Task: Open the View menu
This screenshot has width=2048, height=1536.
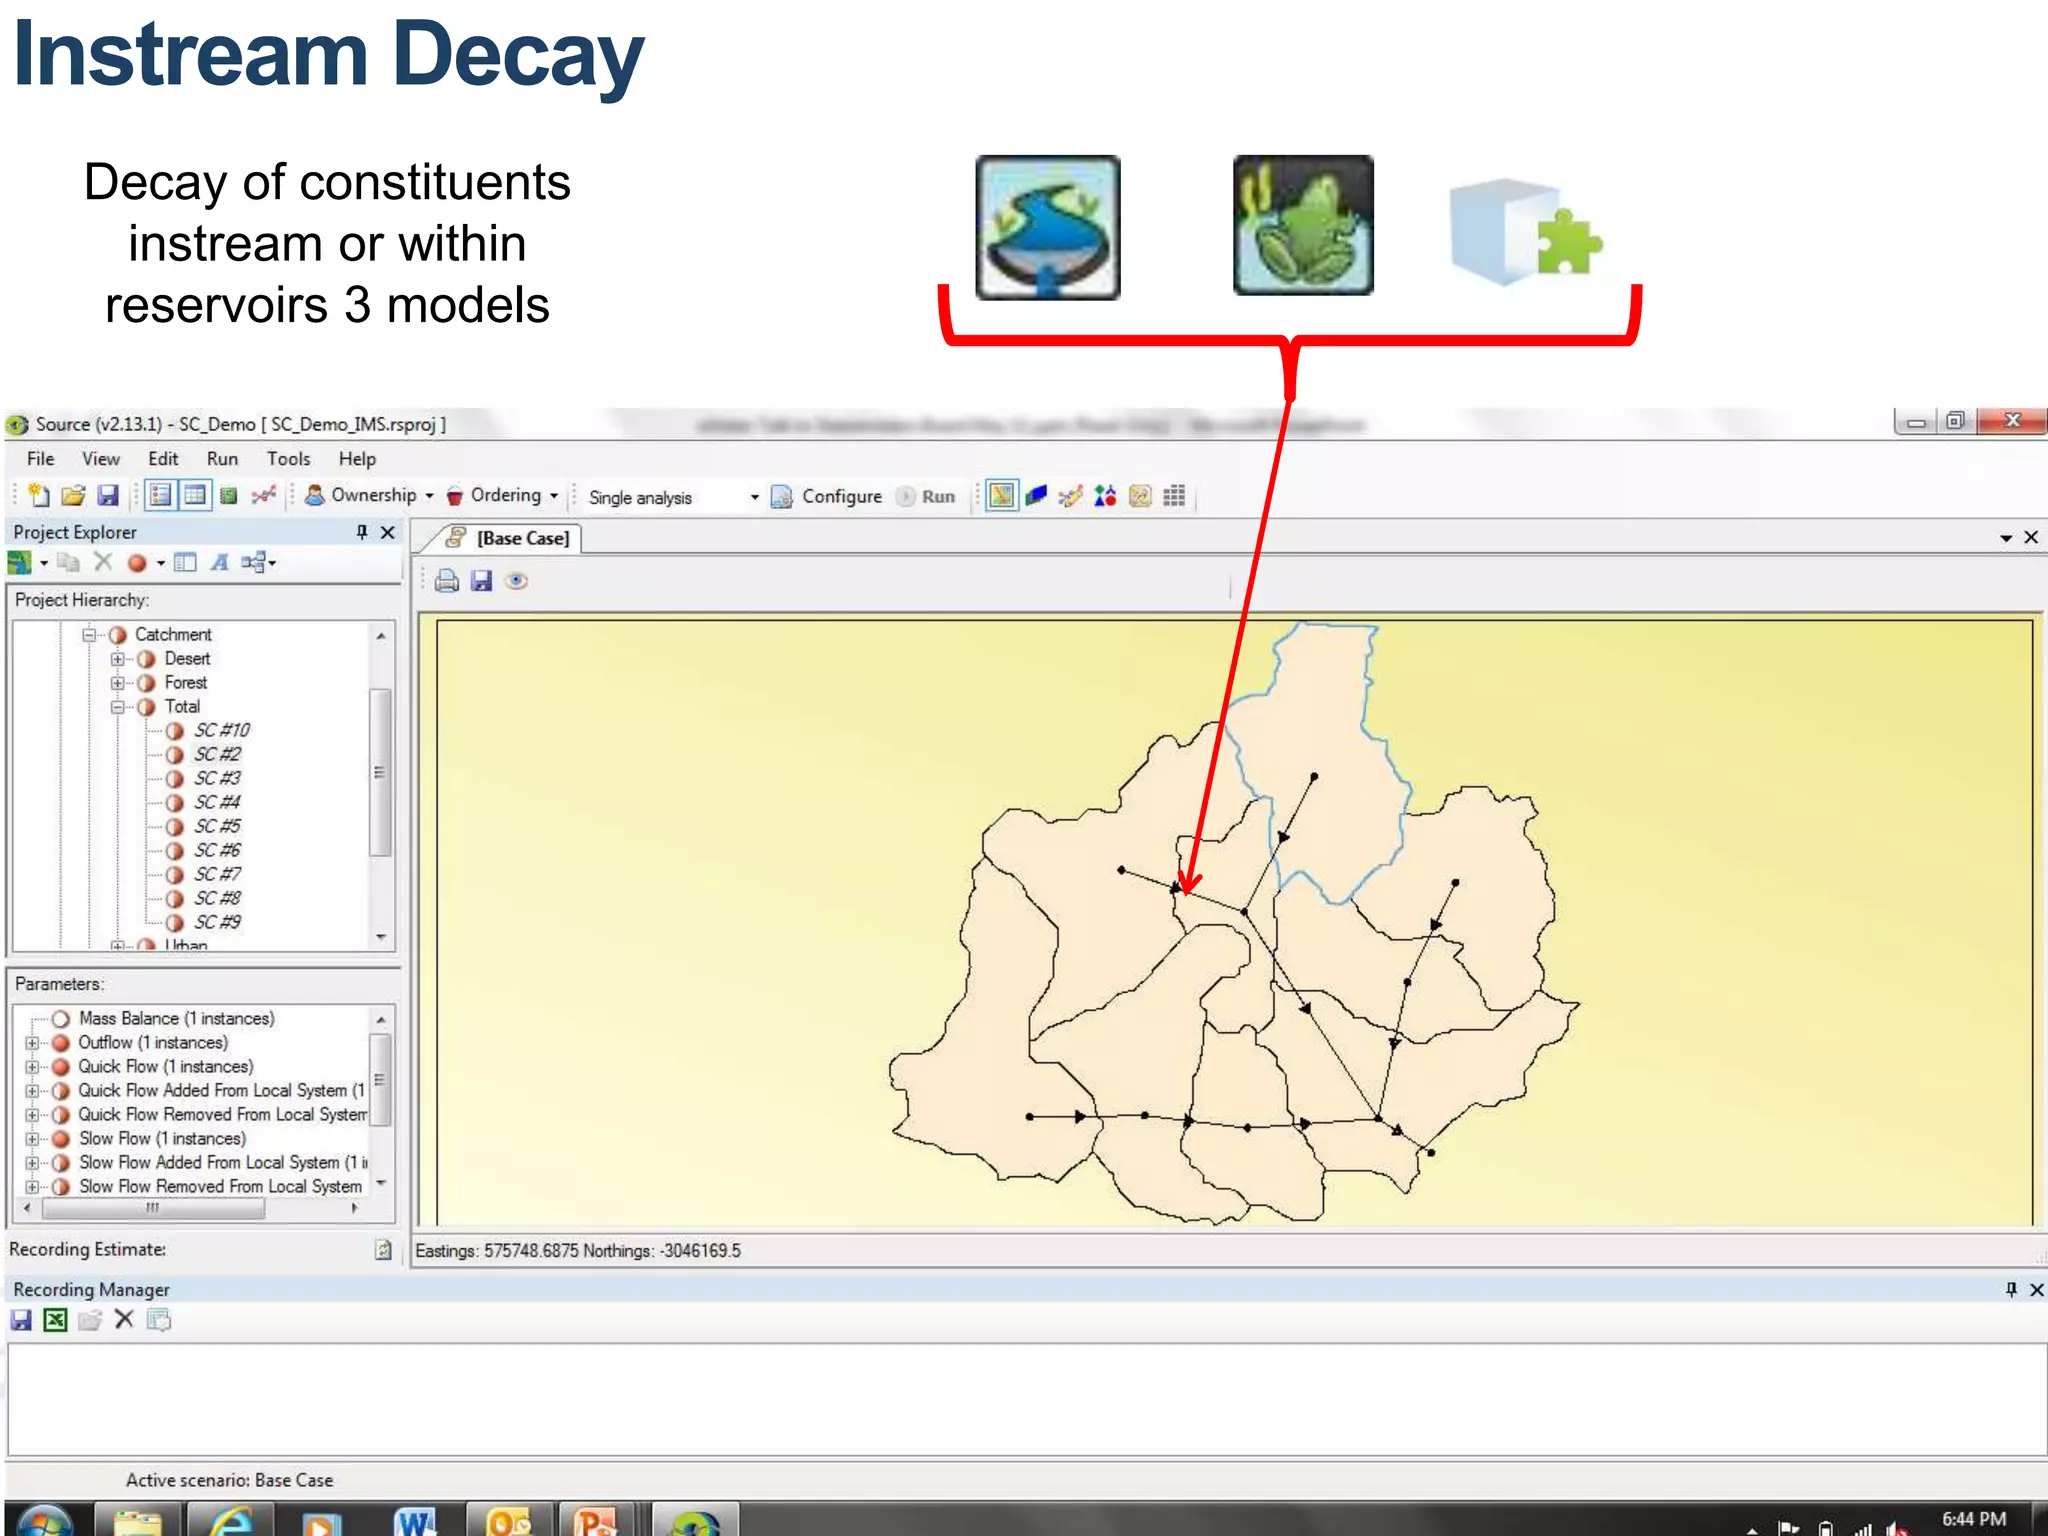Action: pyautogui.click(x=101, y=459)
